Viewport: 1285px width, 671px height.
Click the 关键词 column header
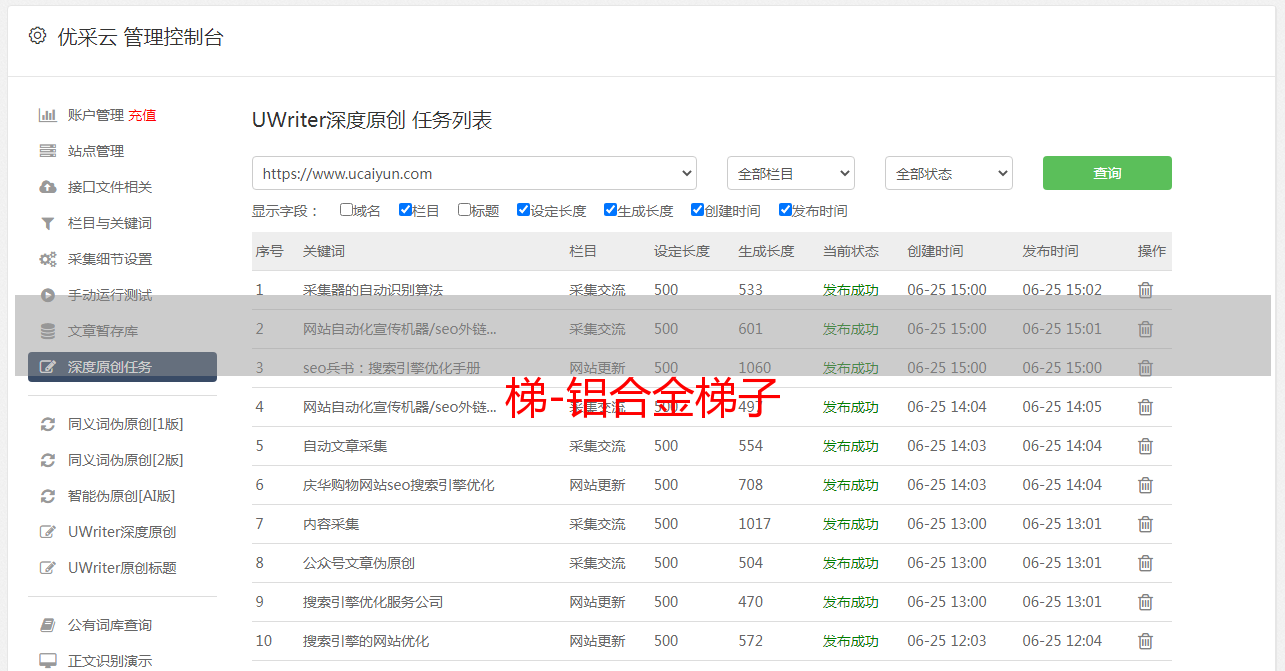pos(324,251)
